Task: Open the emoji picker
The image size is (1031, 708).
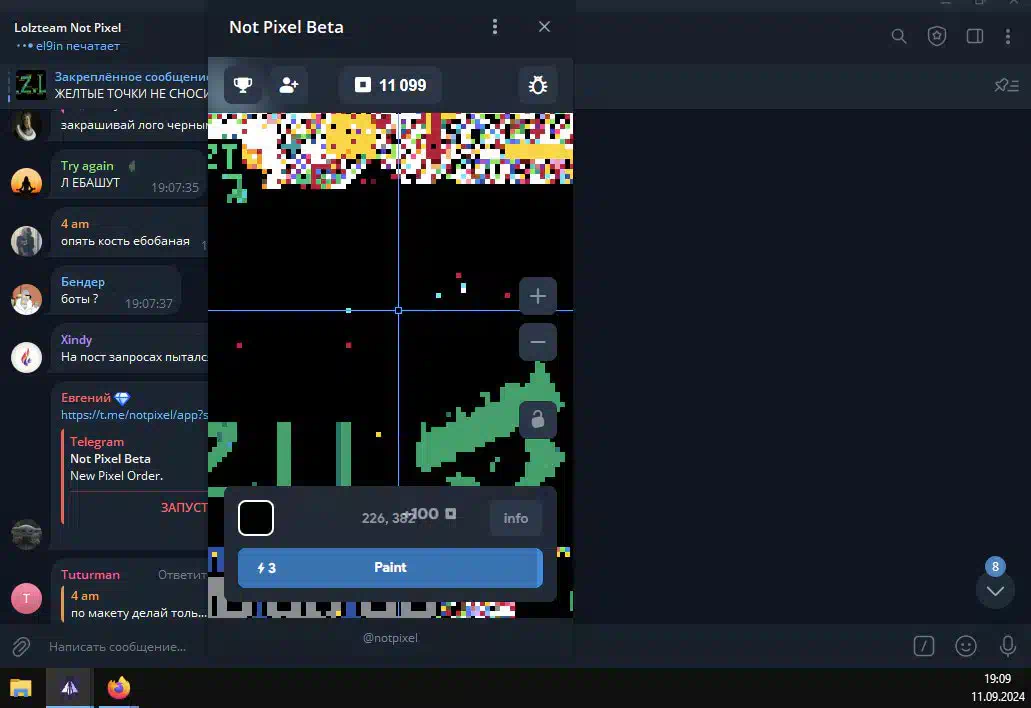Action: click(x=966, y=646)
